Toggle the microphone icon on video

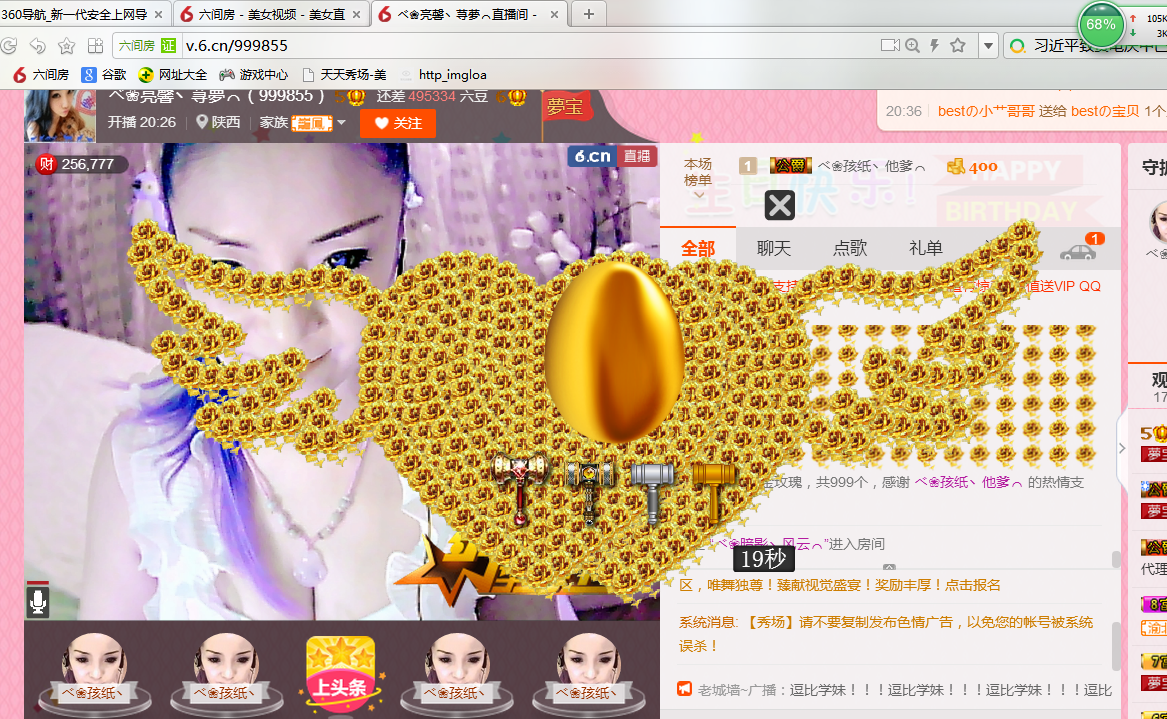[x=38, y=601]
